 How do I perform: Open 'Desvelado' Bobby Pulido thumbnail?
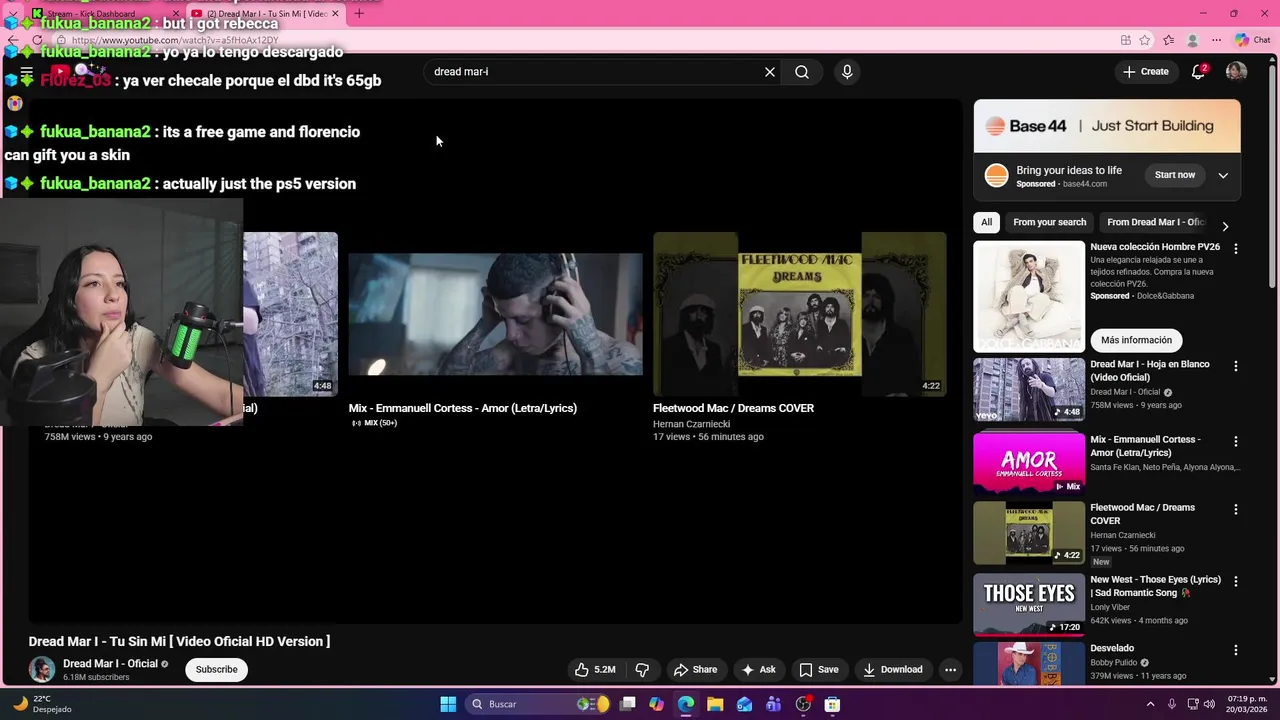pos(1029,665)
